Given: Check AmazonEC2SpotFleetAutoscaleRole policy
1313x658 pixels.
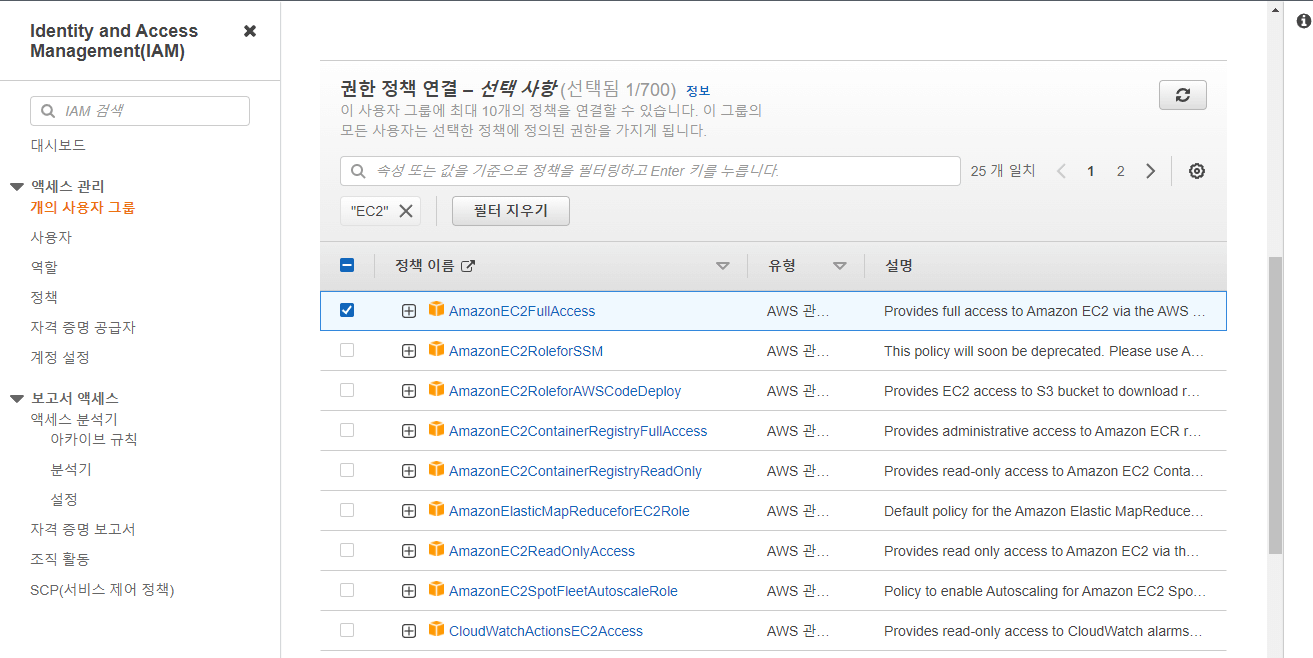Looking at the screenshot, I should pos(347,590).
